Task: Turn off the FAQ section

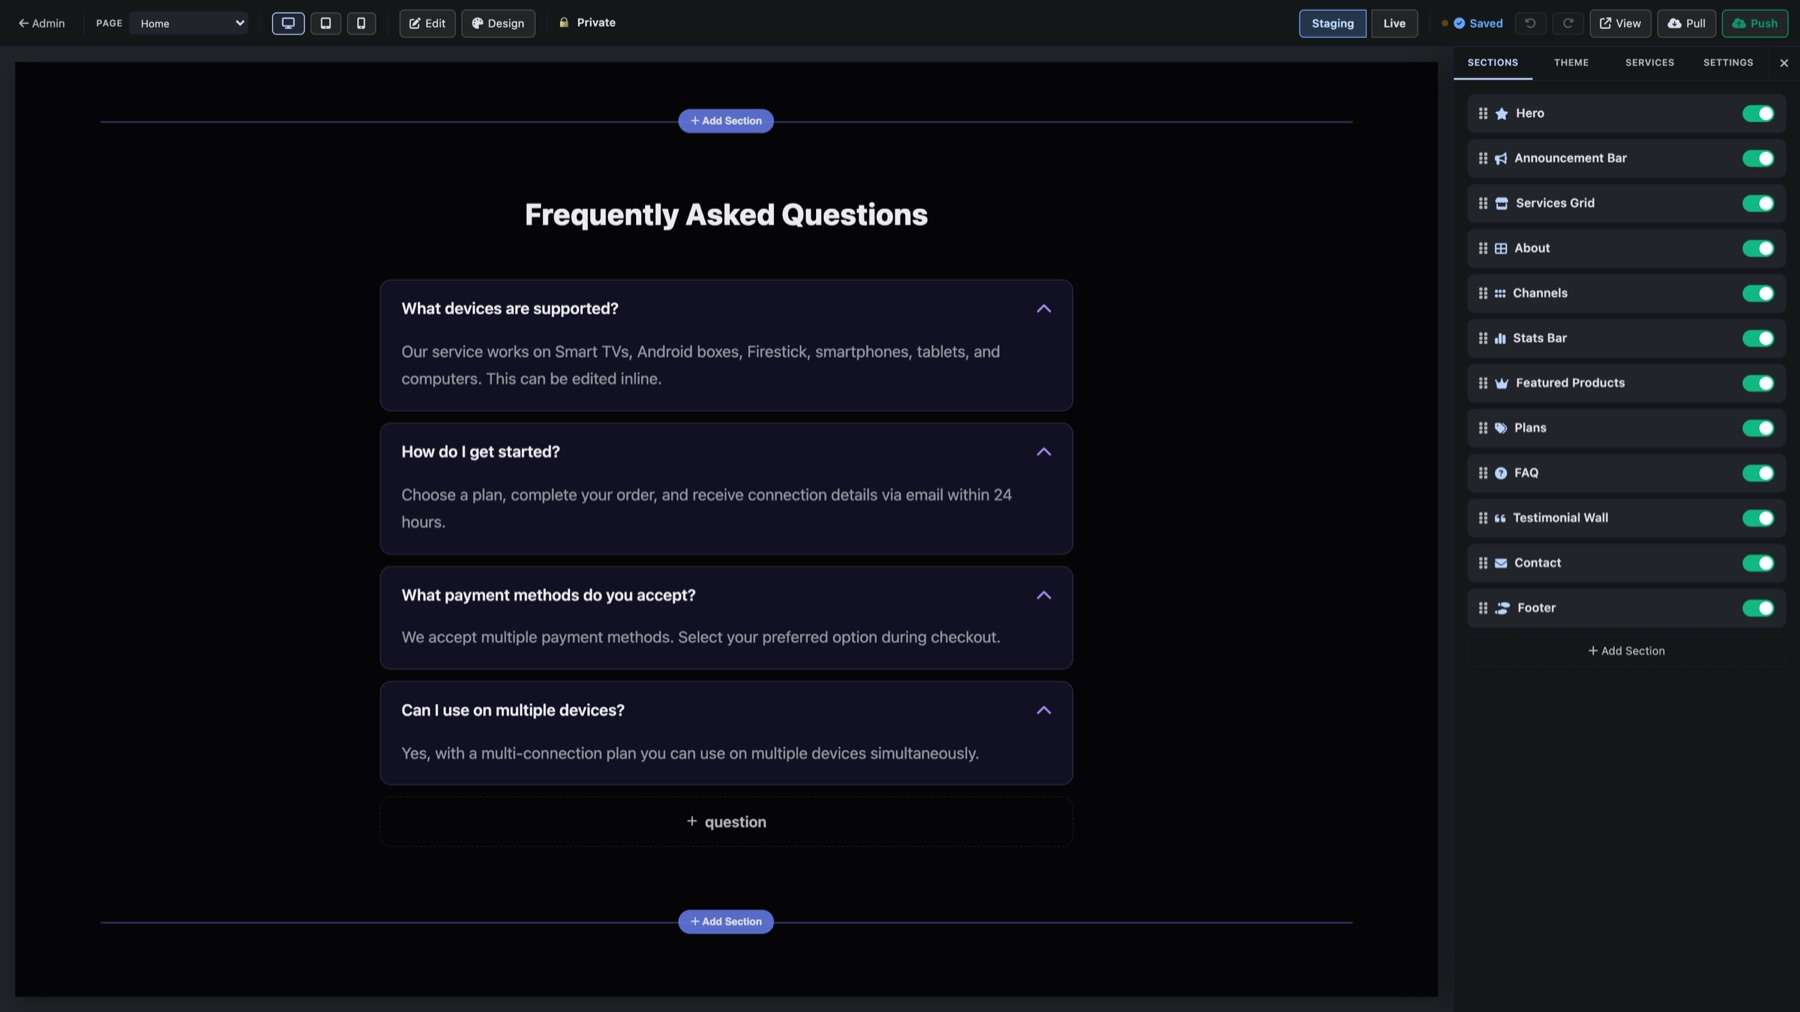Action: click(1758, 474)
